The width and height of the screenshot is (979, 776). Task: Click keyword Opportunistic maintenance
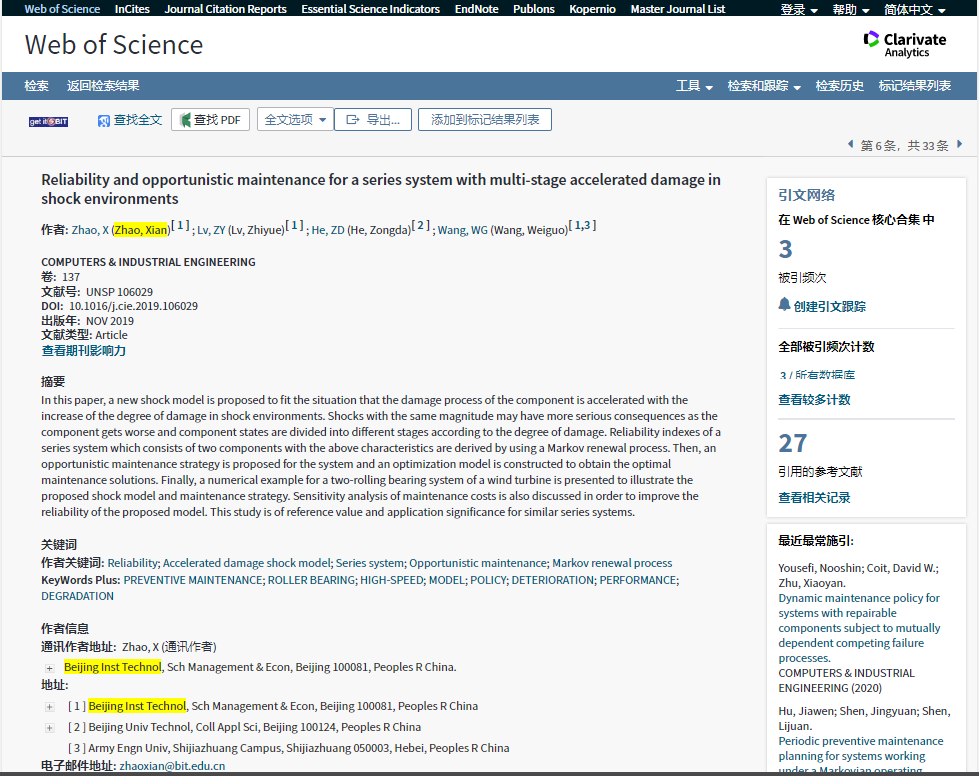(x=478, y=563)
